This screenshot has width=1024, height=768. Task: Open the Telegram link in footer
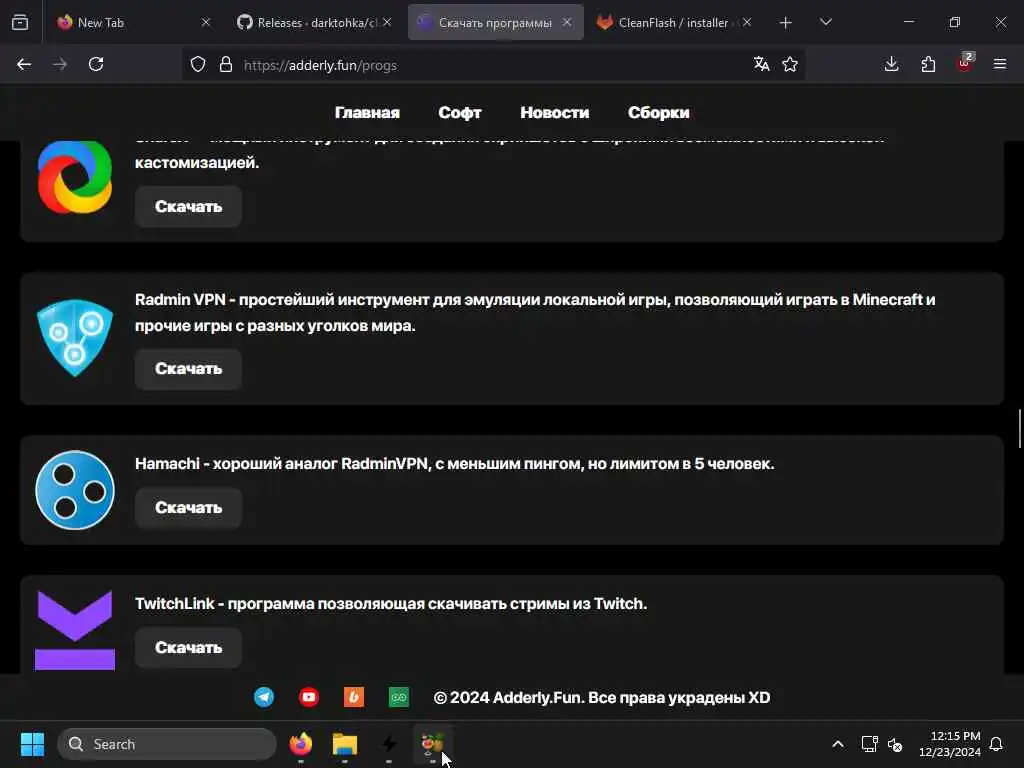264,697
